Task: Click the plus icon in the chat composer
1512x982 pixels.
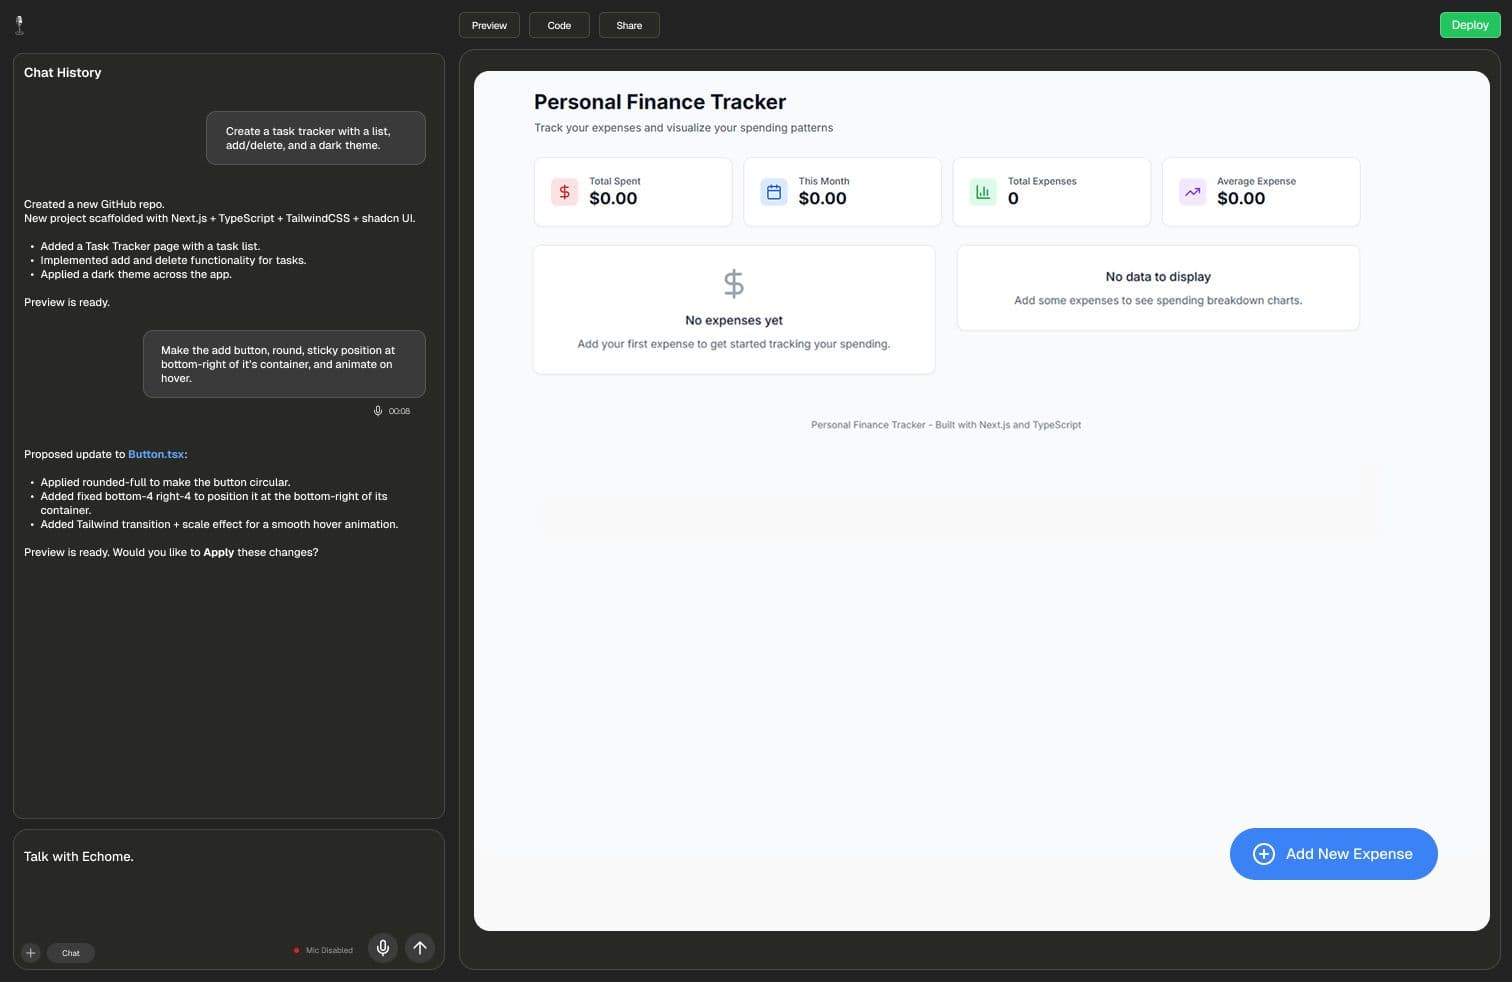Action: [30, 953]
